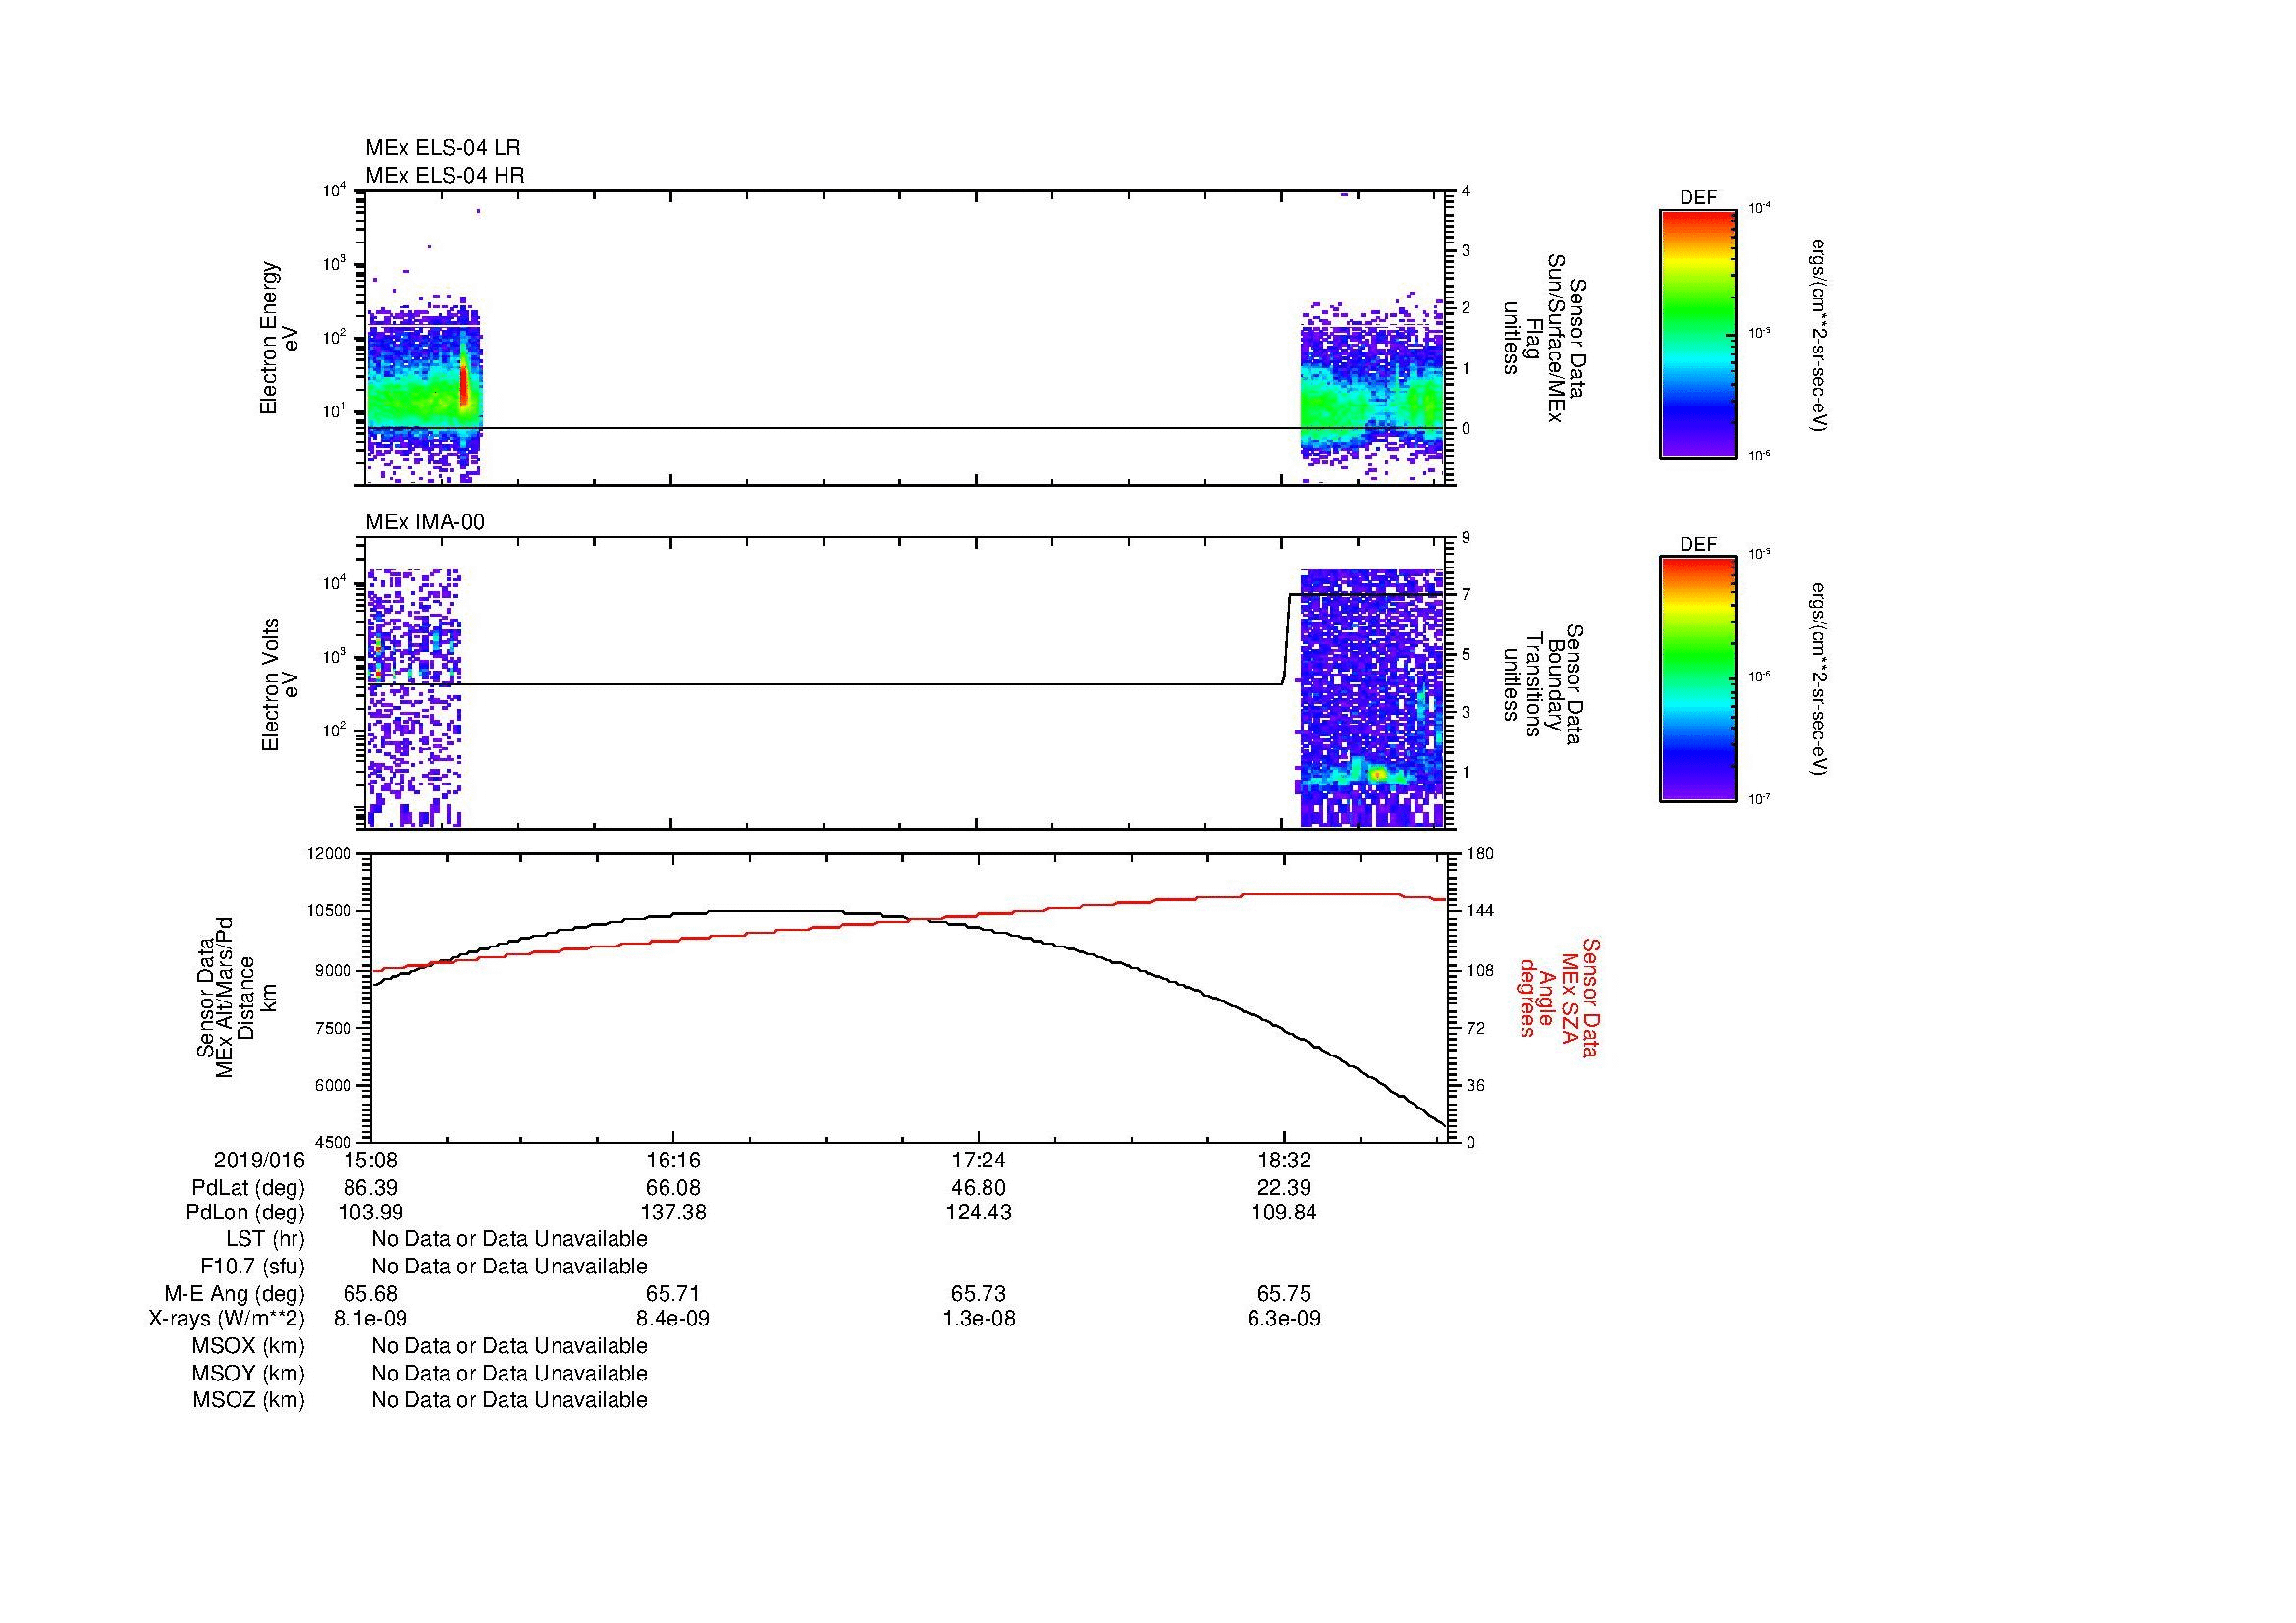Click the 'MSOZ (km)' row label

[249, 1400]
